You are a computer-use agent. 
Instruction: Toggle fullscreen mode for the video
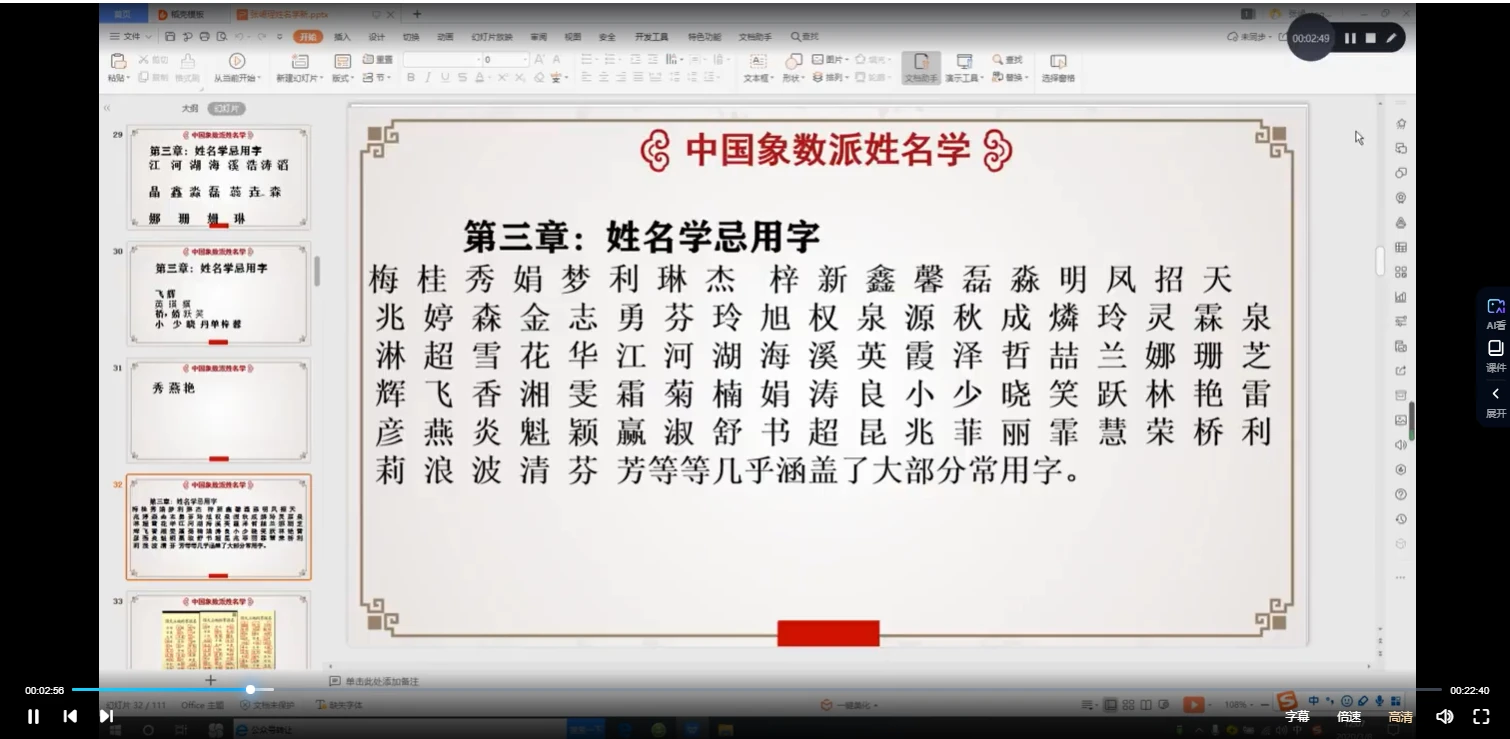(1481, 716)
